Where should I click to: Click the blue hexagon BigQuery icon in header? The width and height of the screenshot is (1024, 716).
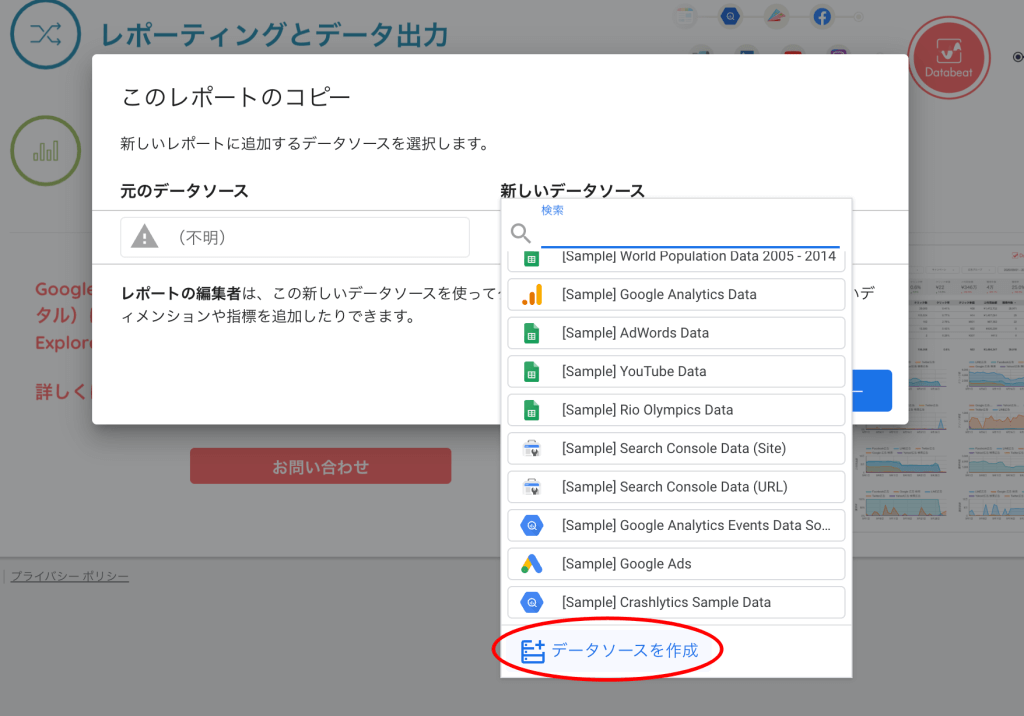point(730,16)
